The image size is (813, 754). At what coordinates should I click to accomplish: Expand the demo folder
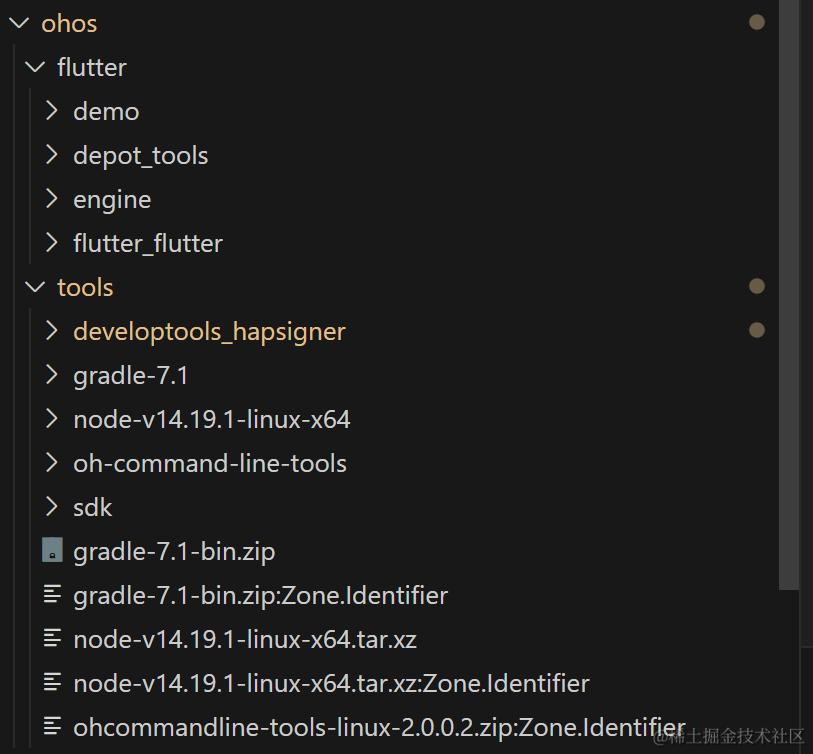[x=52, y=111]
